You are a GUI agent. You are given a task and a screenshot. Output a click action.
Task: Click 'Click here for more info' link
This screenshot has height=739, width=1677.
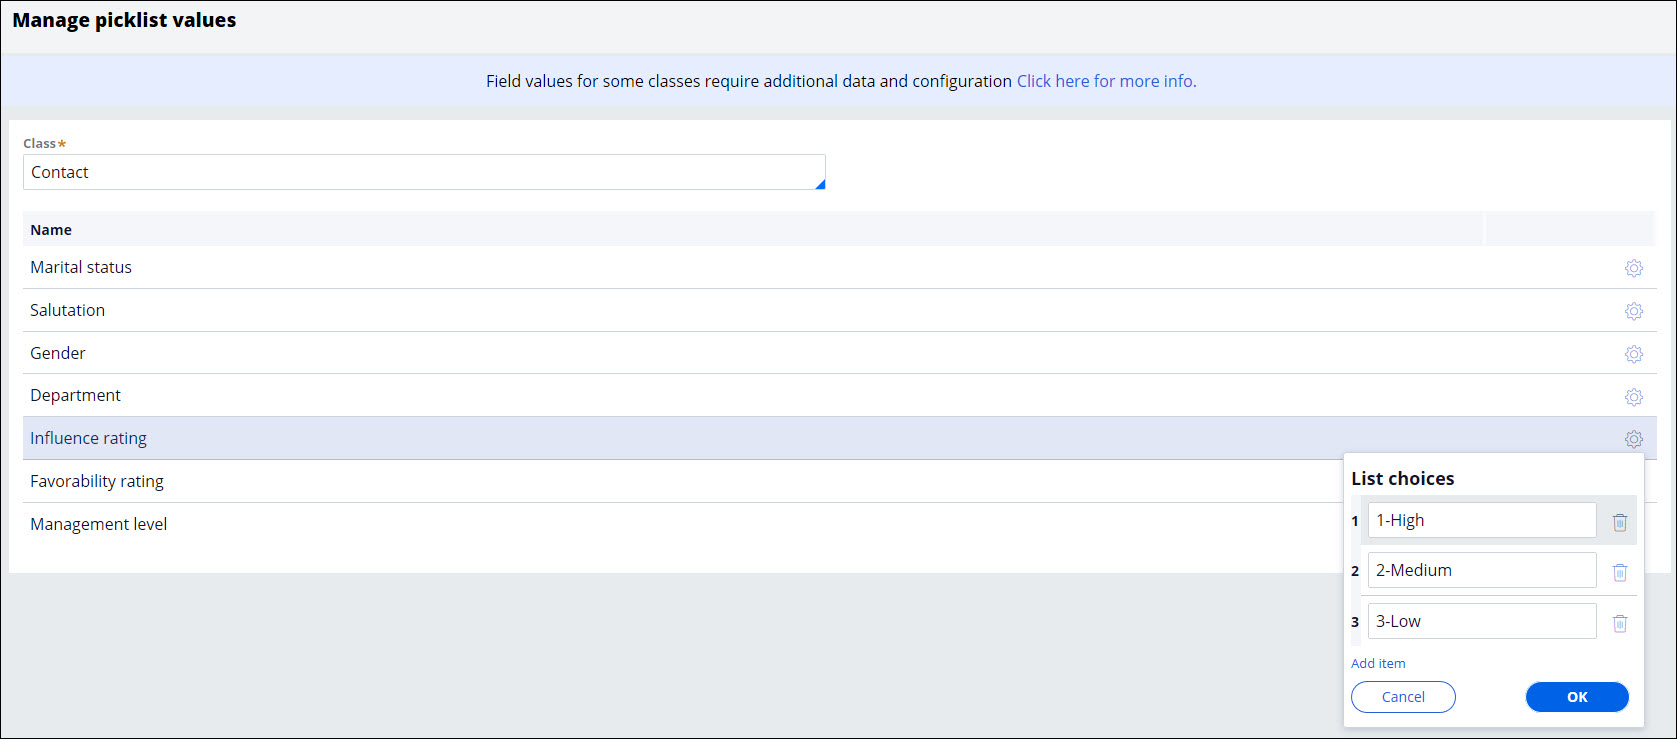1106,81
